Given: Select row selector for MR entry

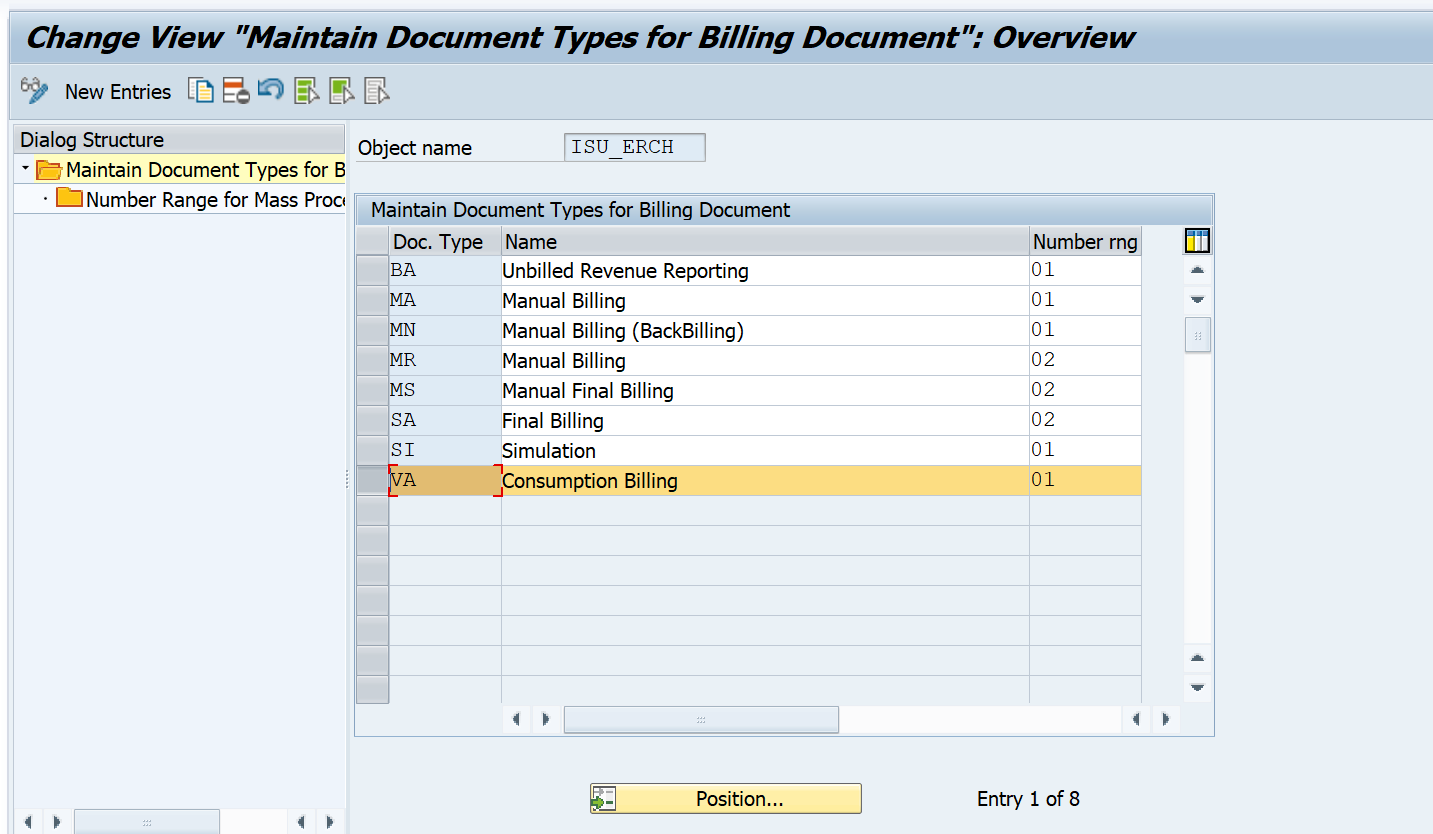Looking at the screenshot, I should point(372,361).
